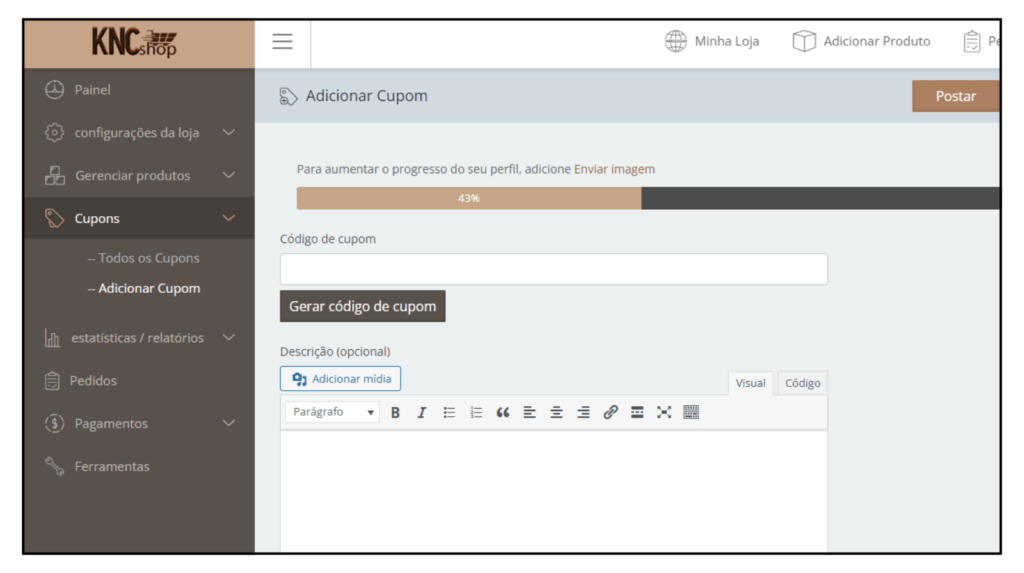The height and width of the screenshot is (573, 1024).
Task: Show the toolbar toggle keyboard icon
Action: (x=691, y=412)
